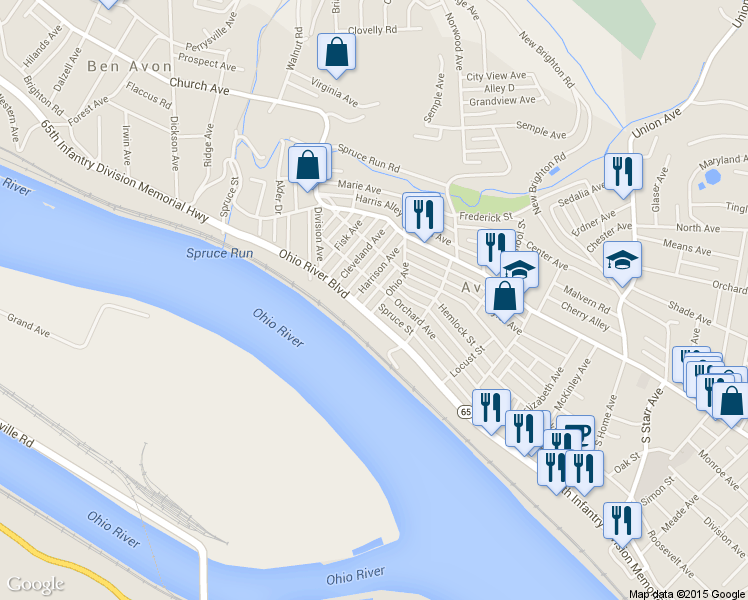Select the school marker near Chester Ave
748x600 pixels.
[x=622, y=263]
